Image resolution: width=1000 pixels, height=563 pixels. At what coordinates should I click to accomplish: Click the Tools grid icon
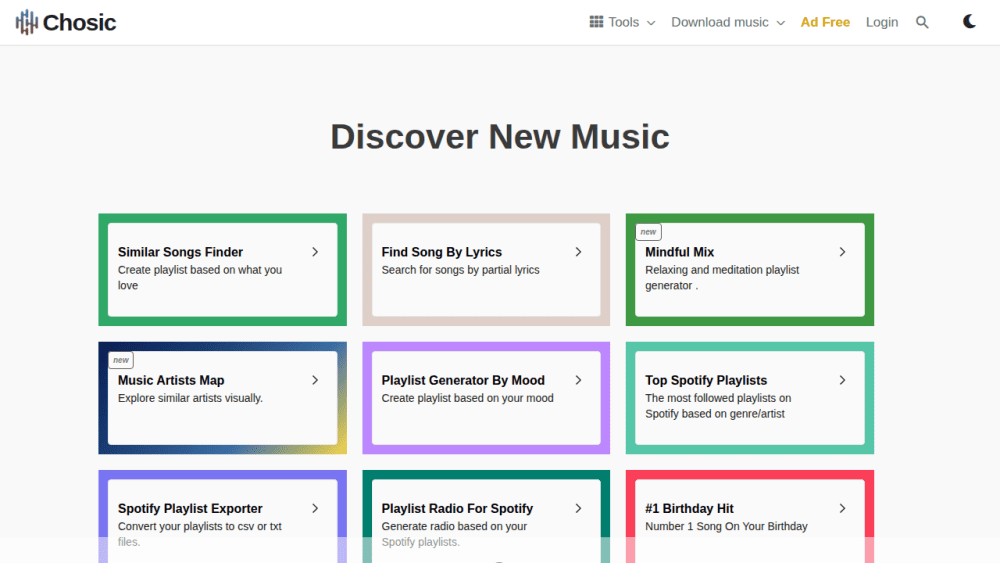pyautogui.click(x=596, y=22)
